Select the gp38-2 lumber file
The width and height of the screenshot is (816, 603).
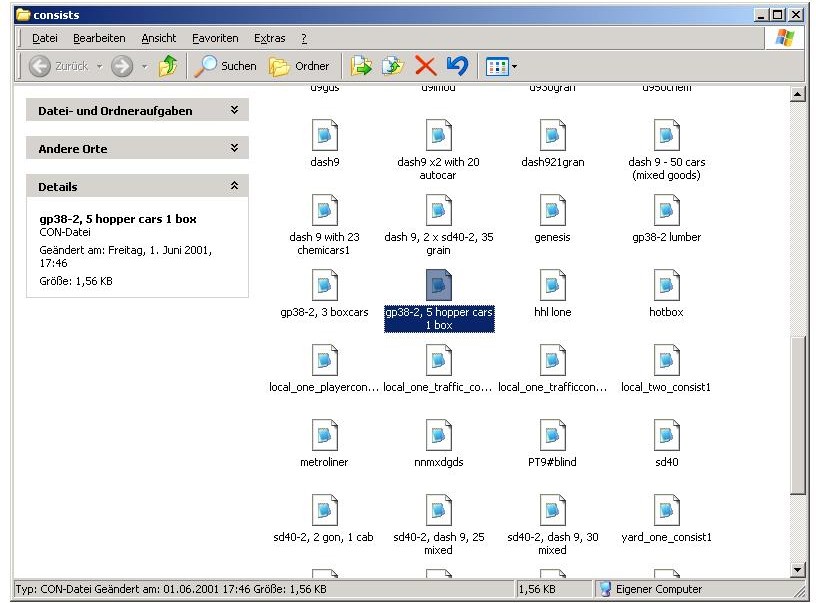(x=666, y=210)
